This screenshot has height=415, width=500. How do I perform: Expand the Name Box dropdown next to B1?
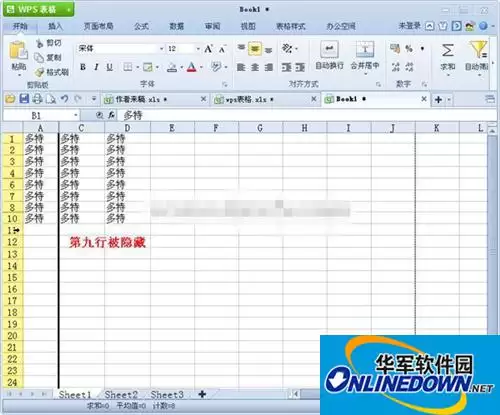click(76, 115)
